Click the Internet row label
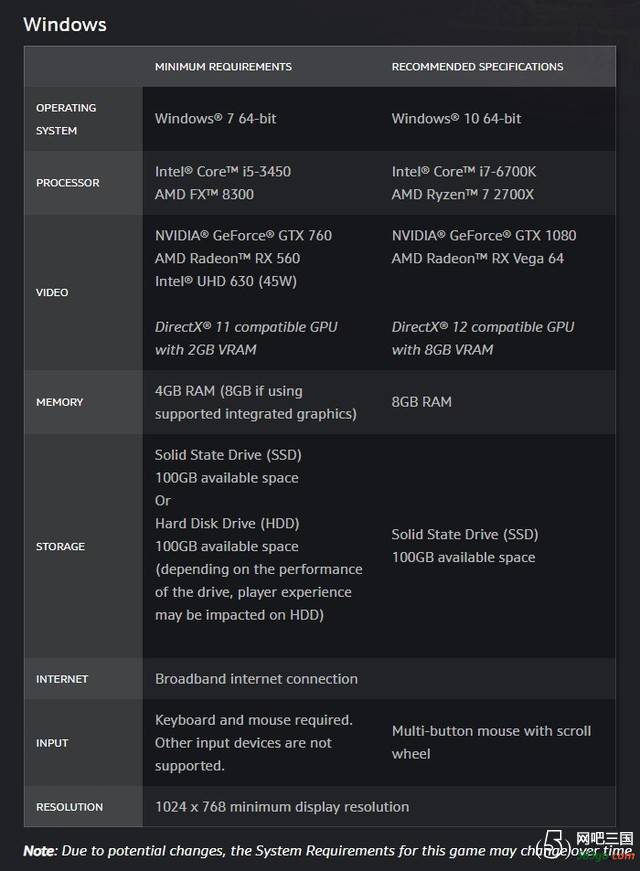The width and height of the screenshot is (640, 871). 62,679
